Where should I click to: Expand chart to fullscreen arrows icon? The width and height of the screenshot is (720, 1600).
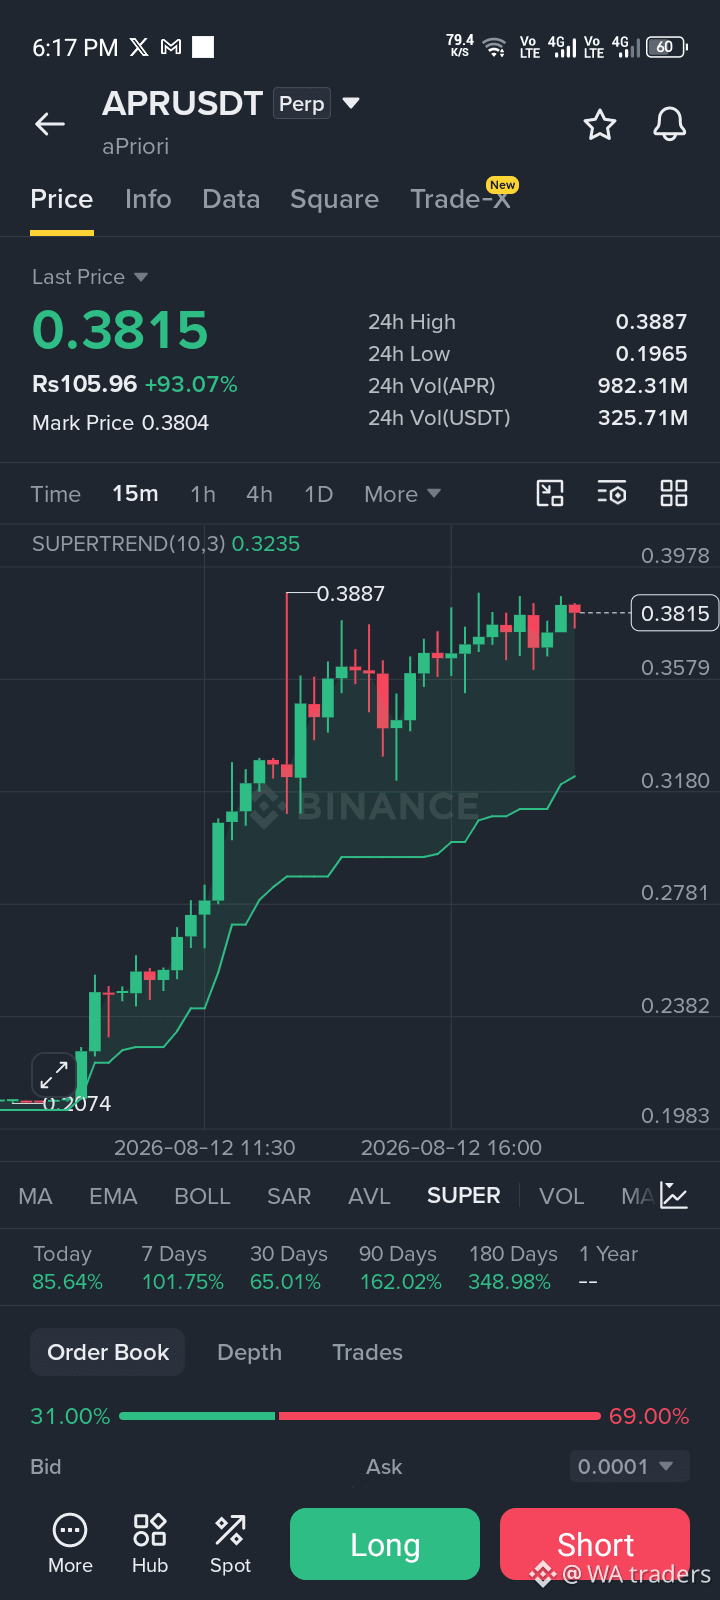pyautogui.click(x=54, y=1076)
